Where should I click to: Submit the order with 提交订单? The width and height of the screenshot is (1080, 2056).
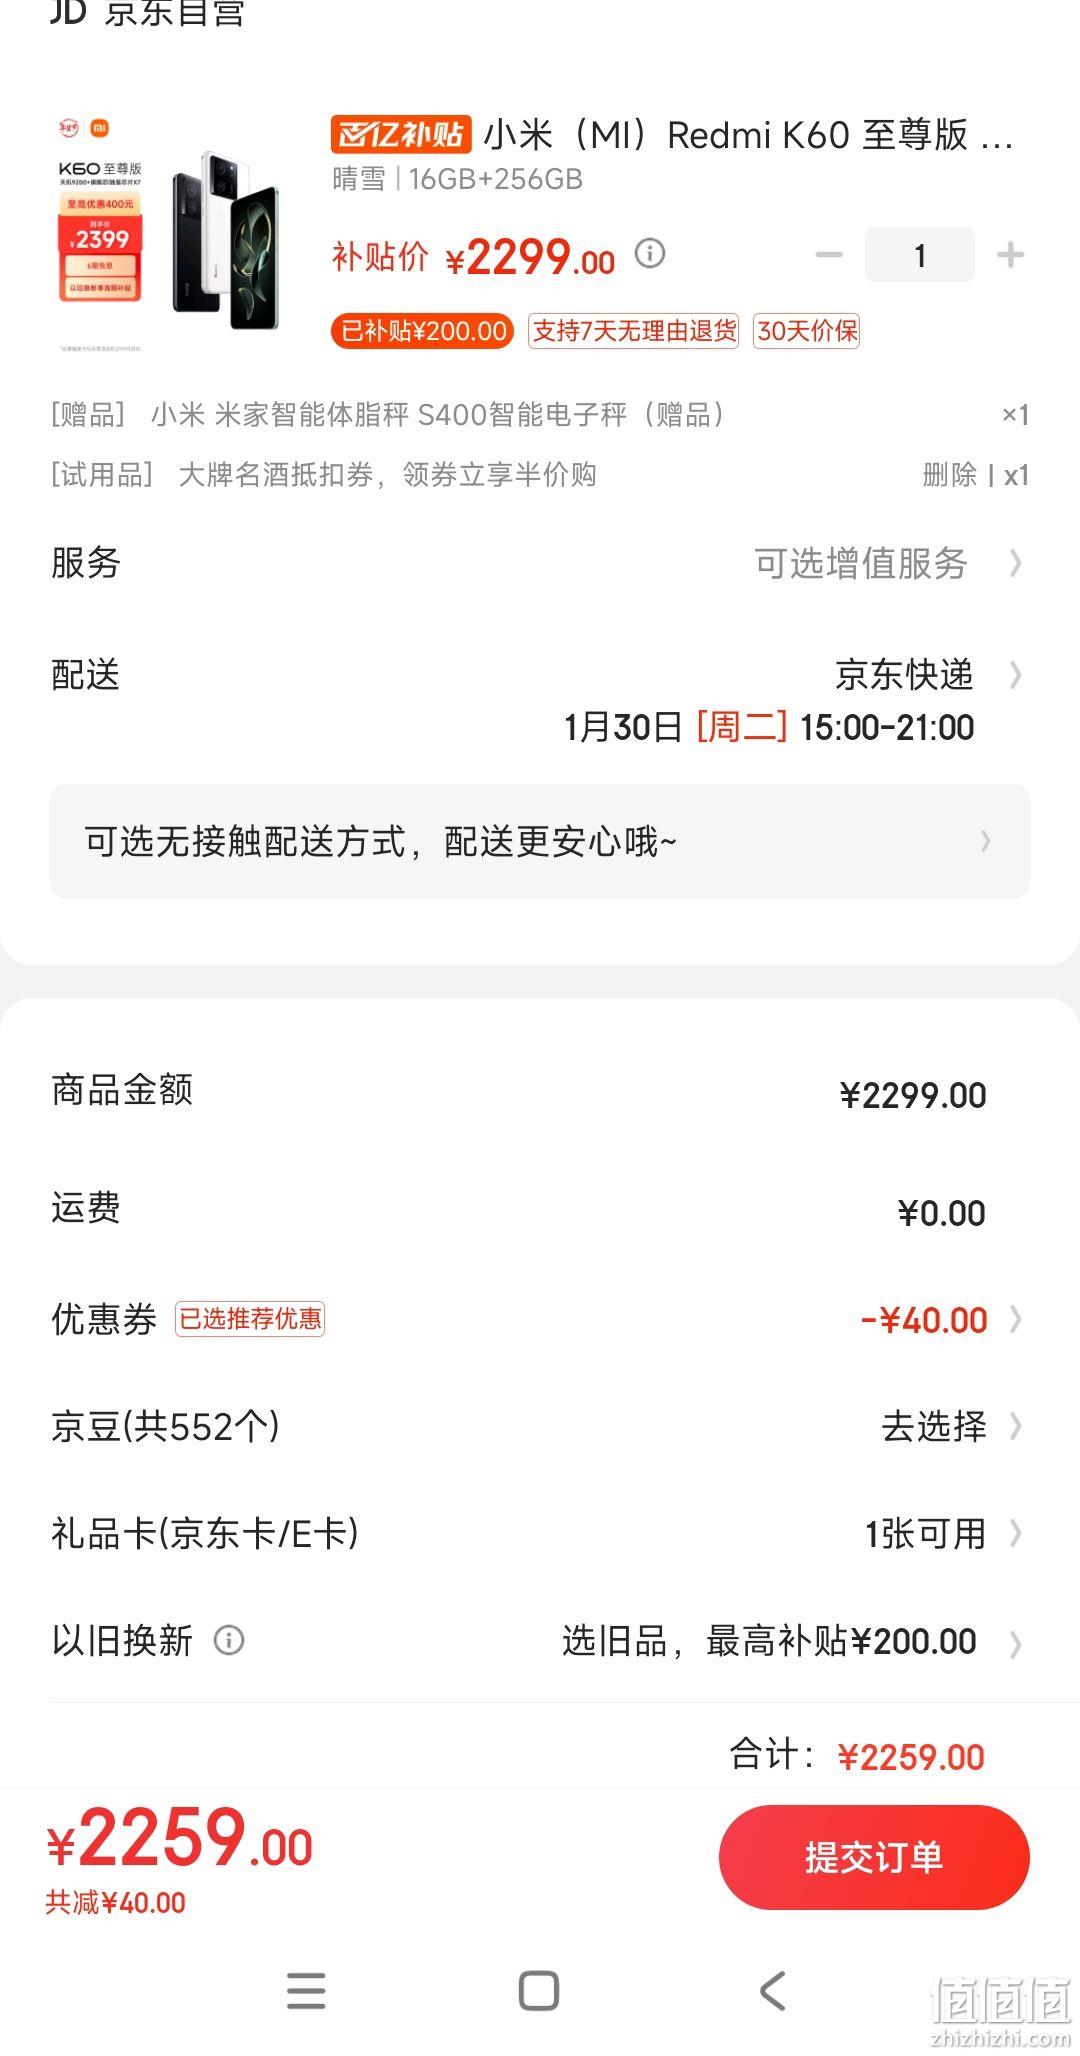pos(874,1857)
